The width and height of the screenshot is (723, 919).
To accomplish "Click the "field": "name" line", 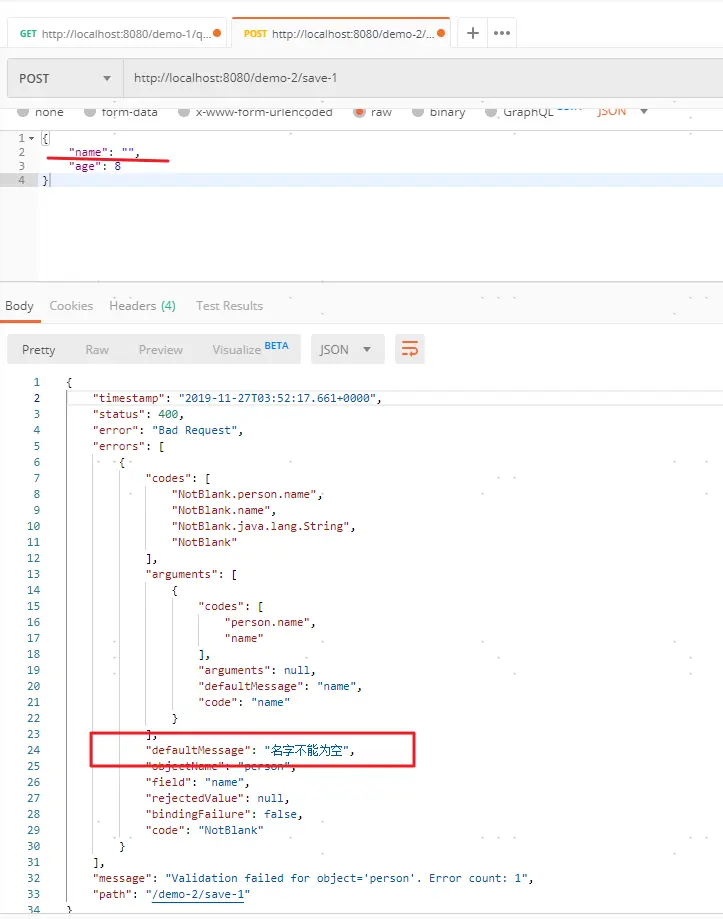I will (197, 782).
